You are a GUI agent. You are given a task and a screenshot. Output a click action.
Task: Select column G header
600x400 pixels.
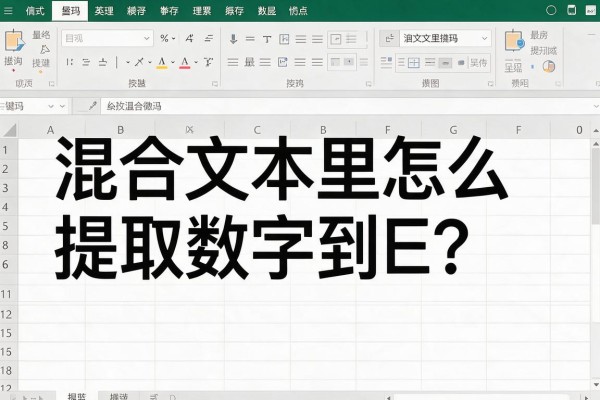tap(453, 130)
